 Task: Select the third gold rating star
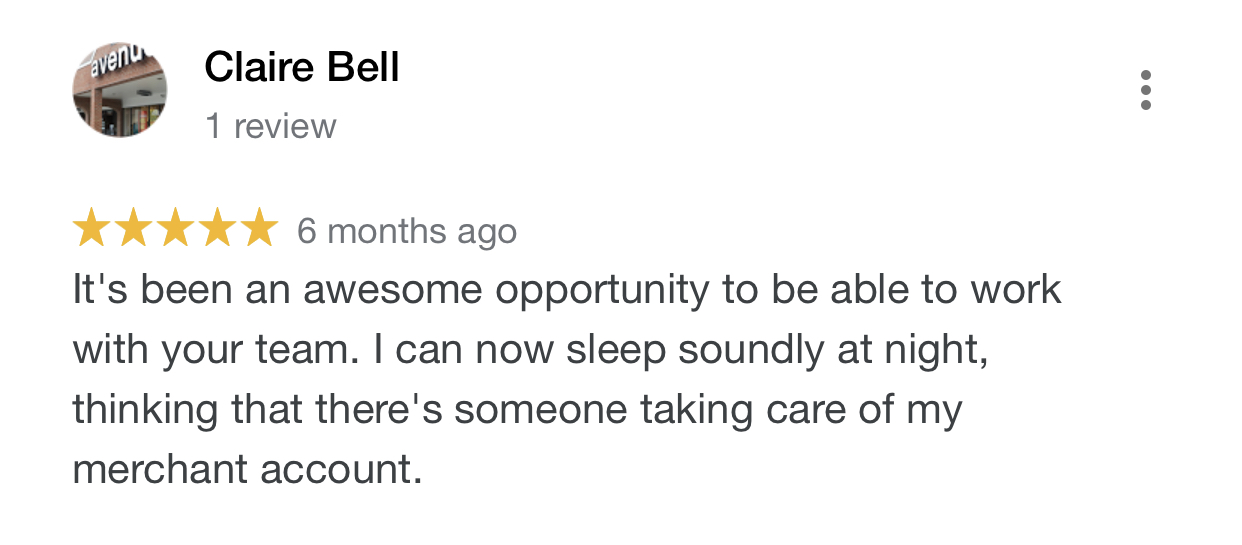tap(175, 228)
